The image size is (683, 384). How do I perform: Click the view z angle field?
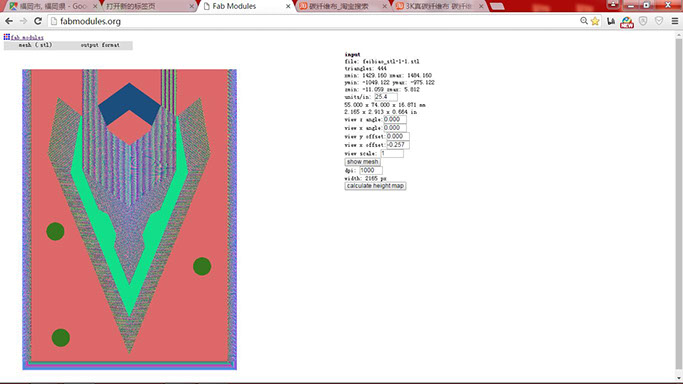[395, 119]
